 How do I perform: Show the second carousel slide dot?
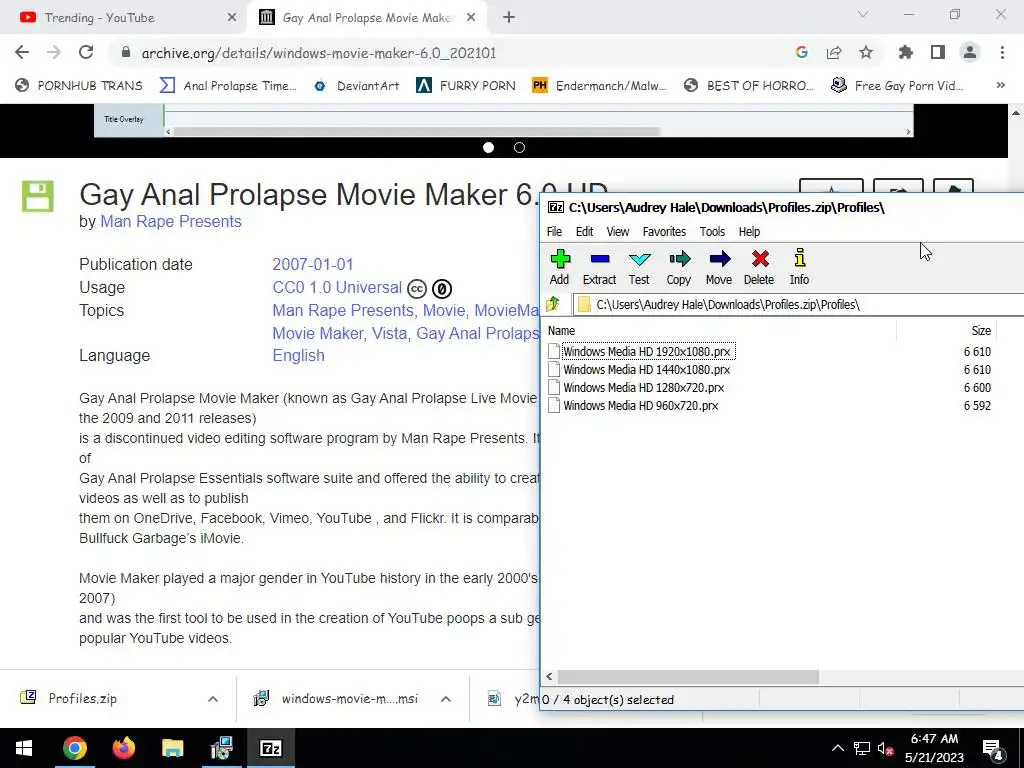pyautogui.click(x=519, y=148)
